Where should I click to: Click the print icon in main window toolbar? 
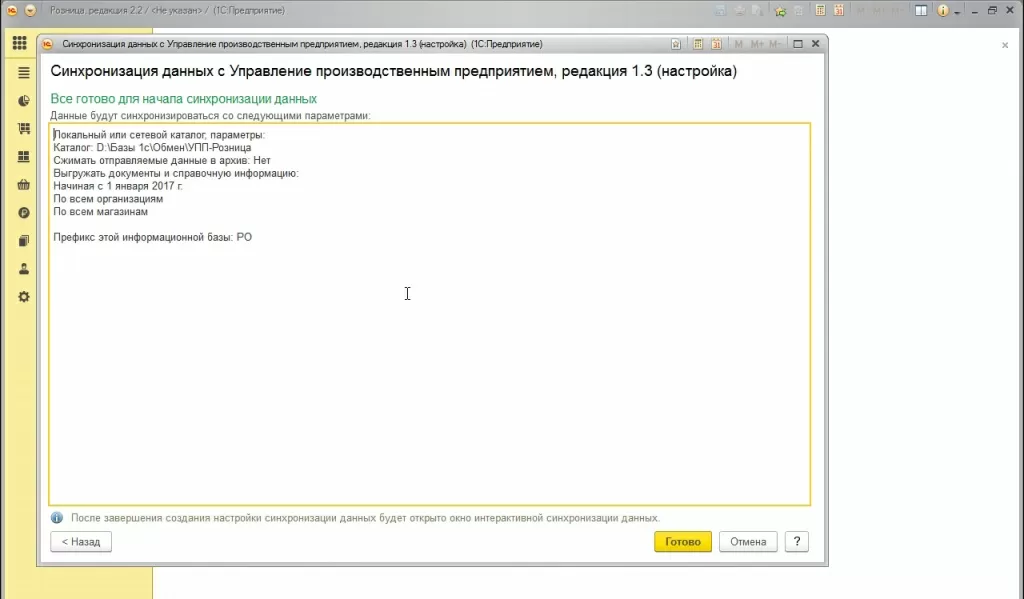739,10
